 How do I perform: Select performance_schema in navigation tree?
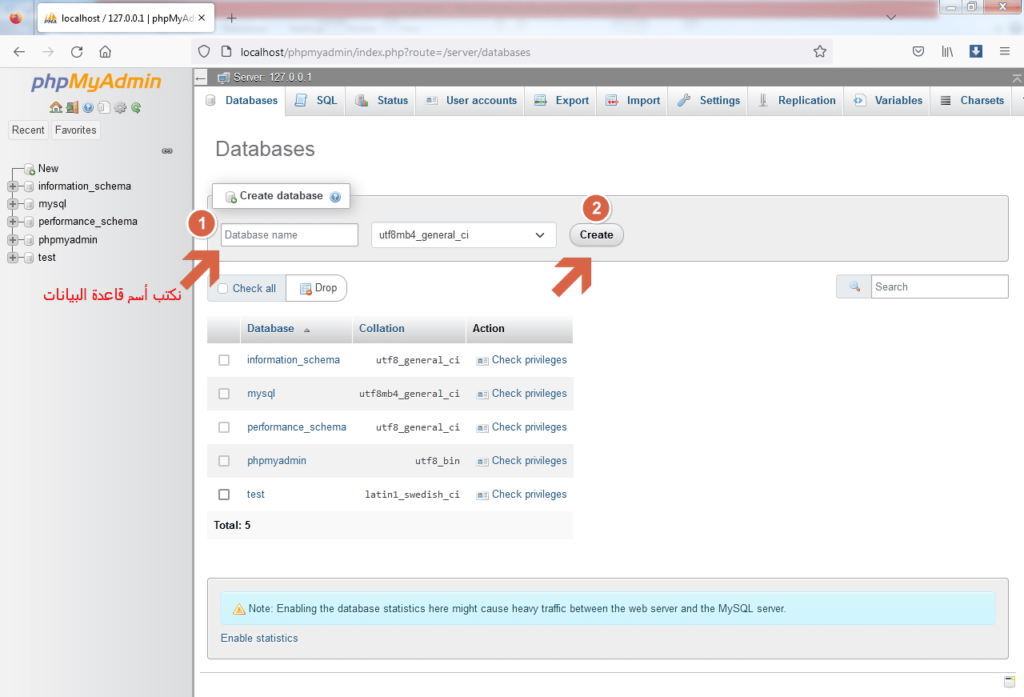point(88,221)
